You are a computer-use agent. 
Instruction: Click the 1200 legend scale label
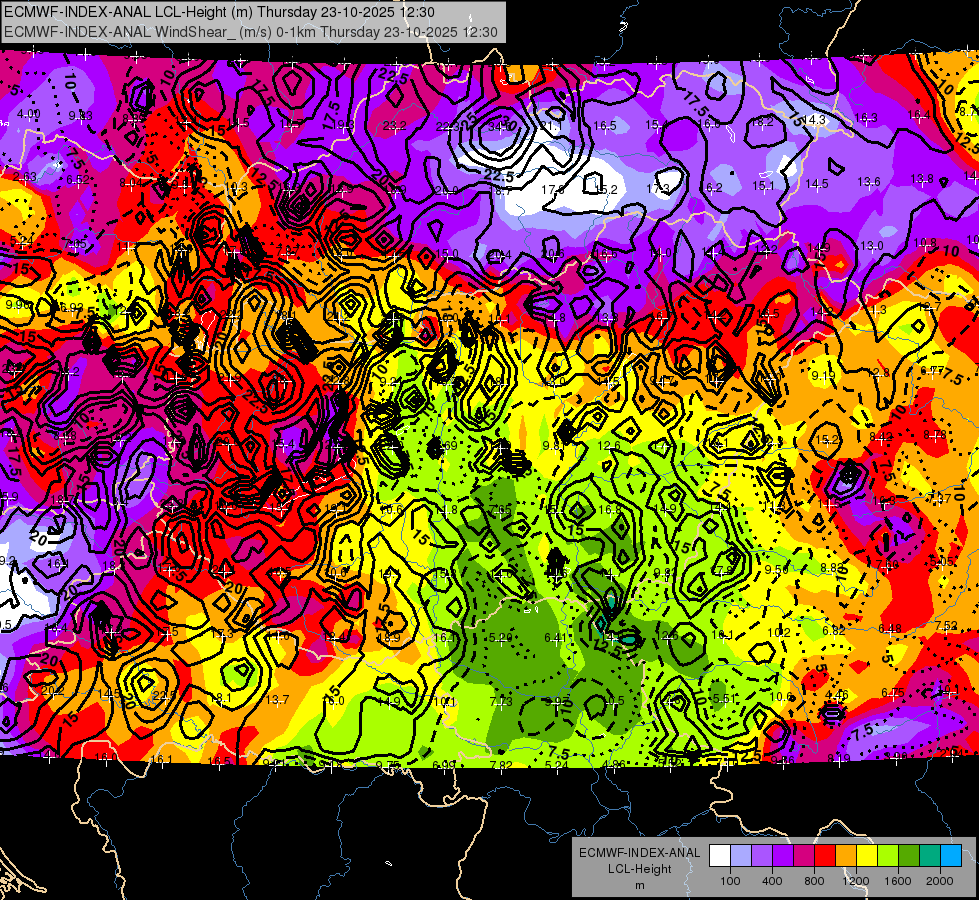point(856,881)
